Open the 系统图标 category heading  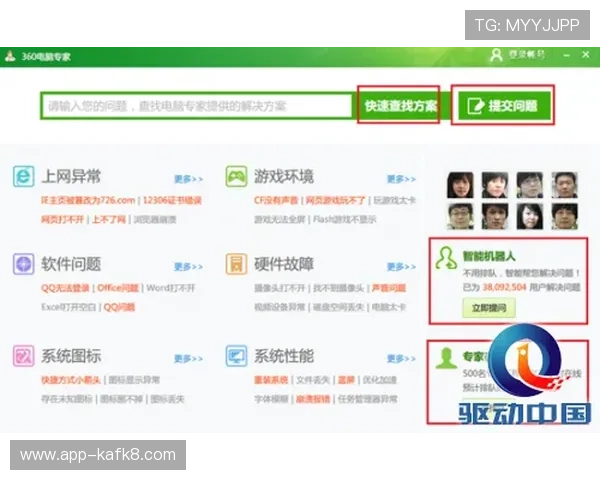(x=71, y=356)
